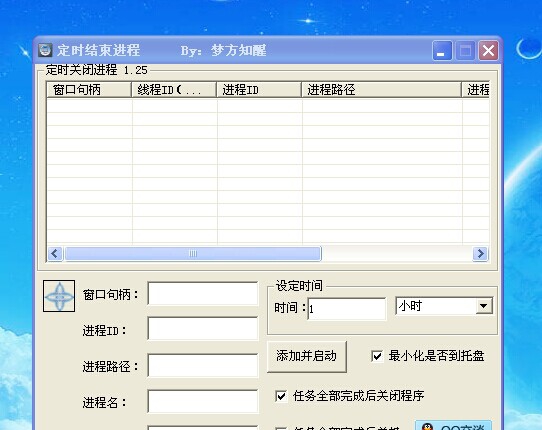Toggle 任务全部完成后关闭程序 checkbox
Screen dimensions: 542x430
[281, 396]
